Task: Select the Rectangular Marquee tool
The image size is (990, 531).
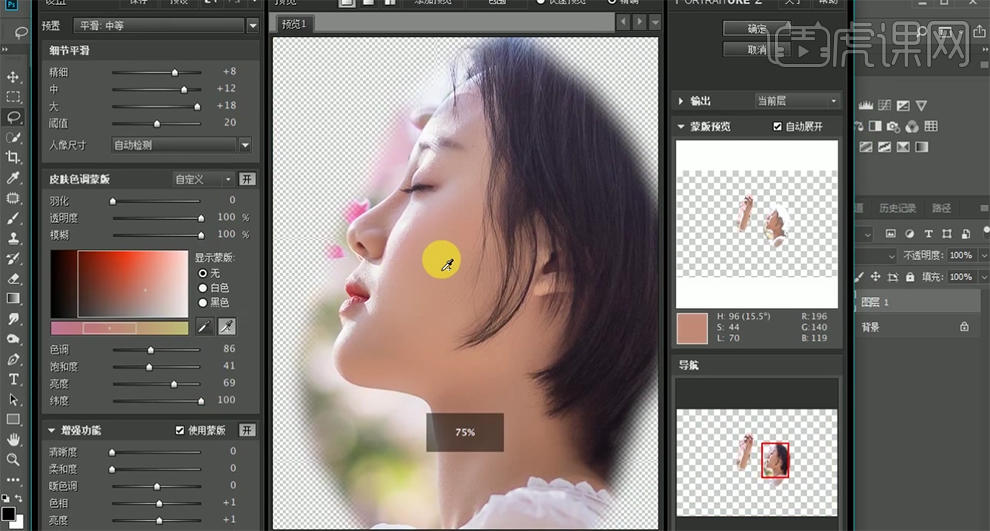Action: tap(14, 97)
